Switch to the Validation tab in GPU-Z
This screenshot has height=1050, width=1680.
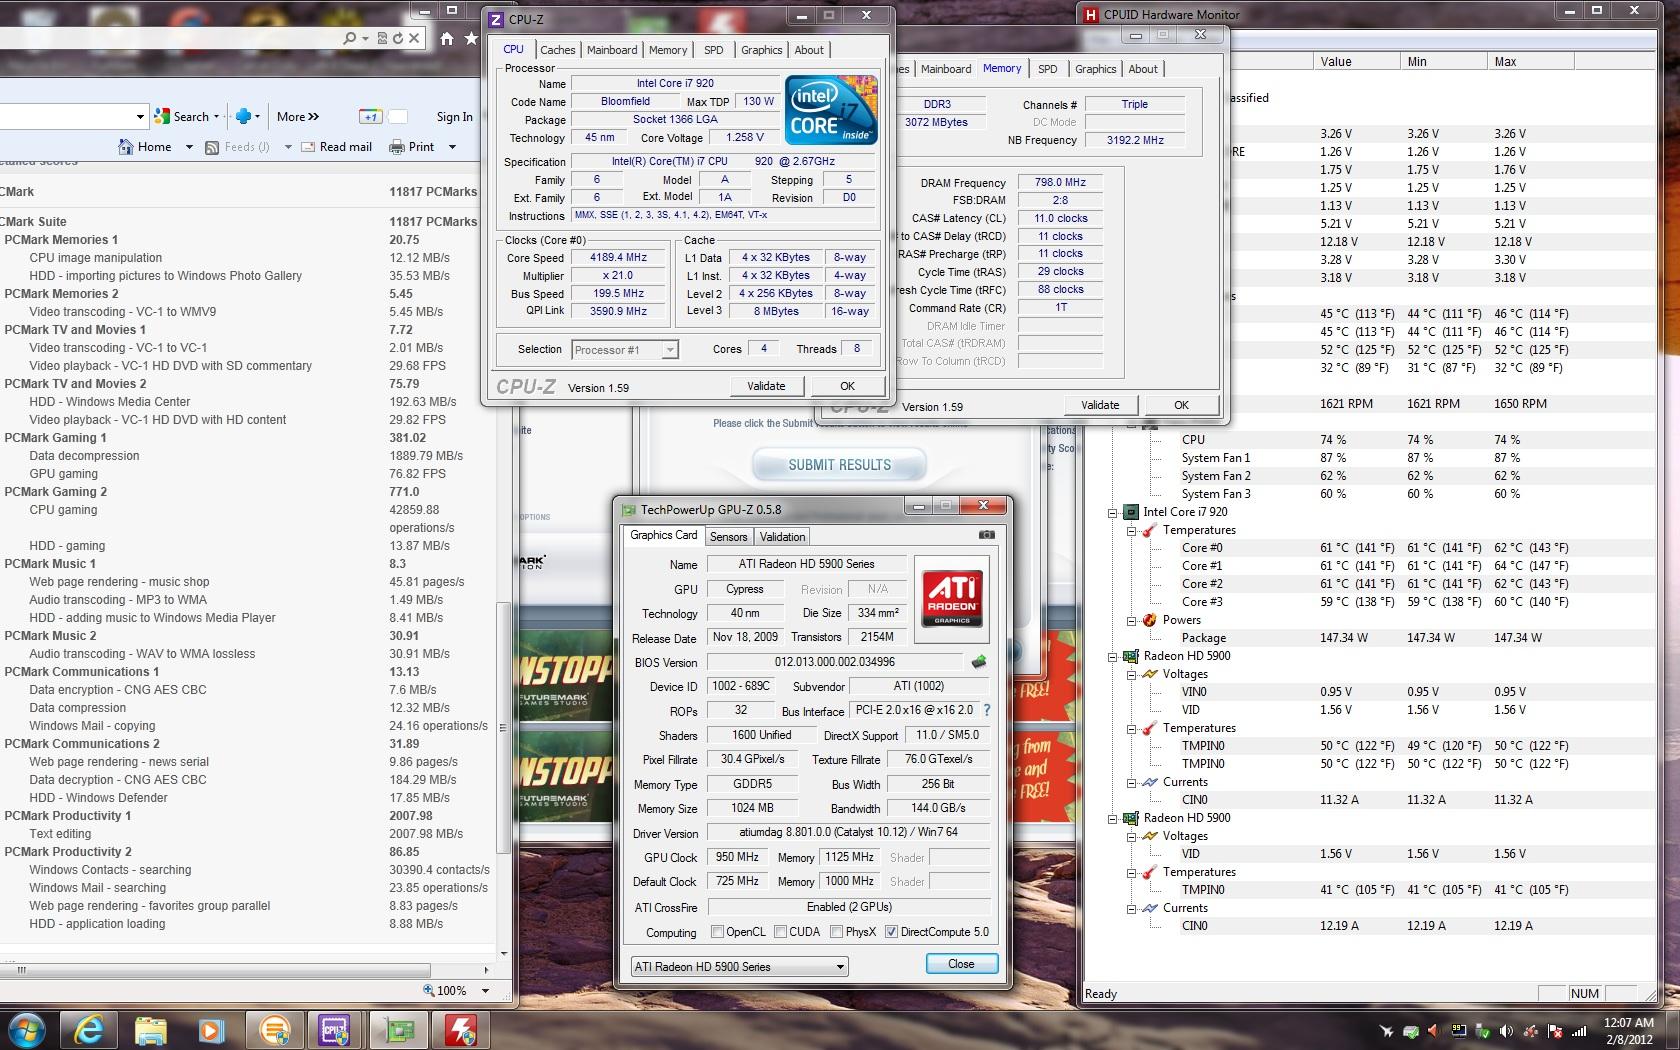pyautogui.click(x=782, y=537)
